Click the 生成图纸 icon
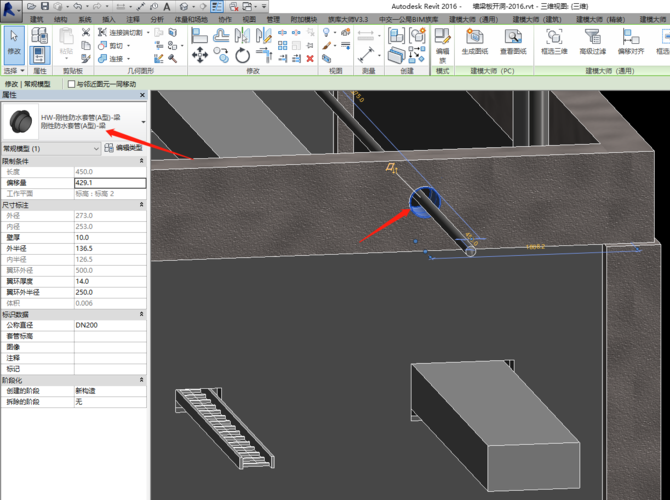 point(477,38)
